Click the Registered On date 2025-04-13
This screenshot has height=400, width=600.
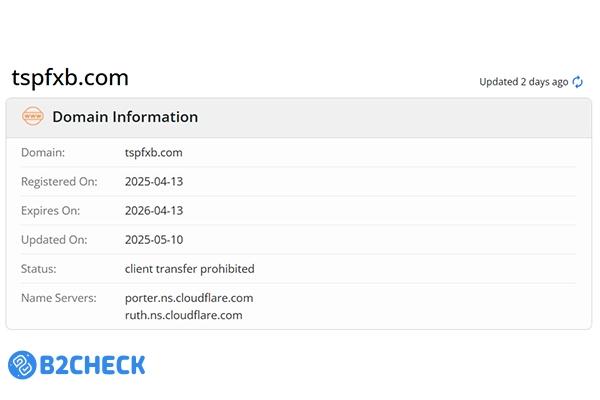pos(154,182)
